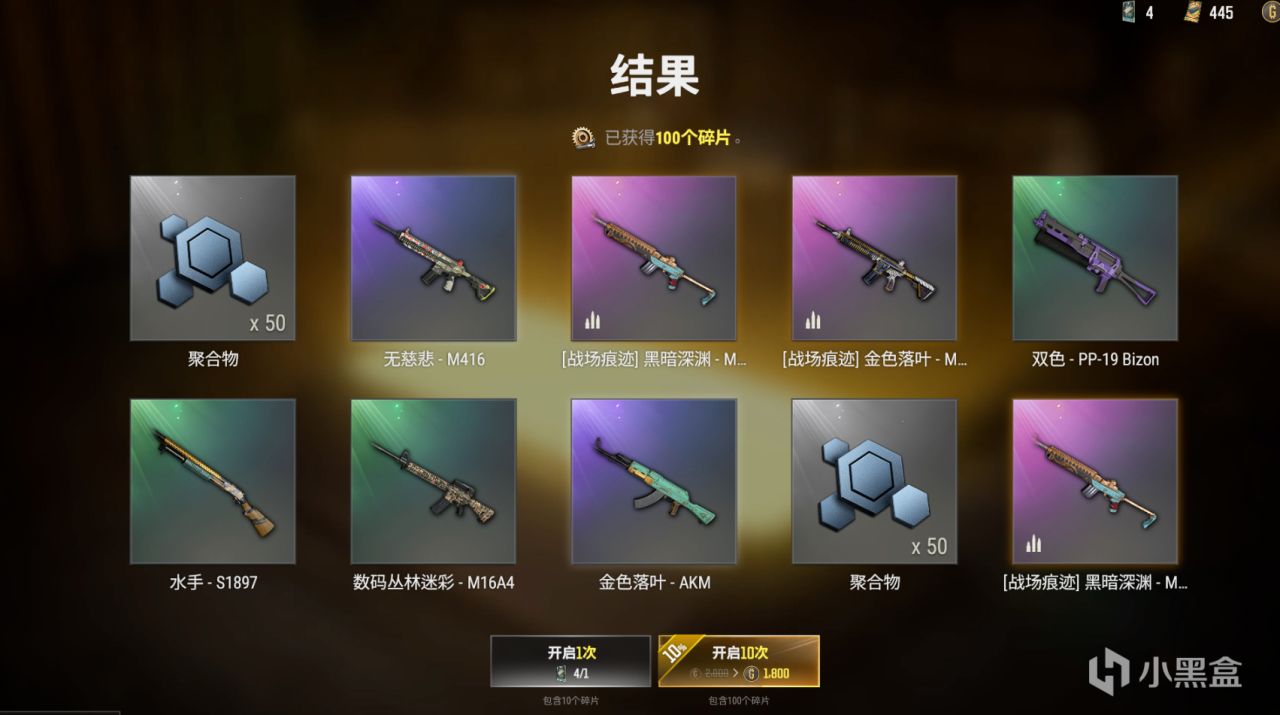Image resolution: width=1280 pixels, height=715 pixels.
Task: Click the 双色 PP-19 Bizon reward tile
Action: 1095,258
